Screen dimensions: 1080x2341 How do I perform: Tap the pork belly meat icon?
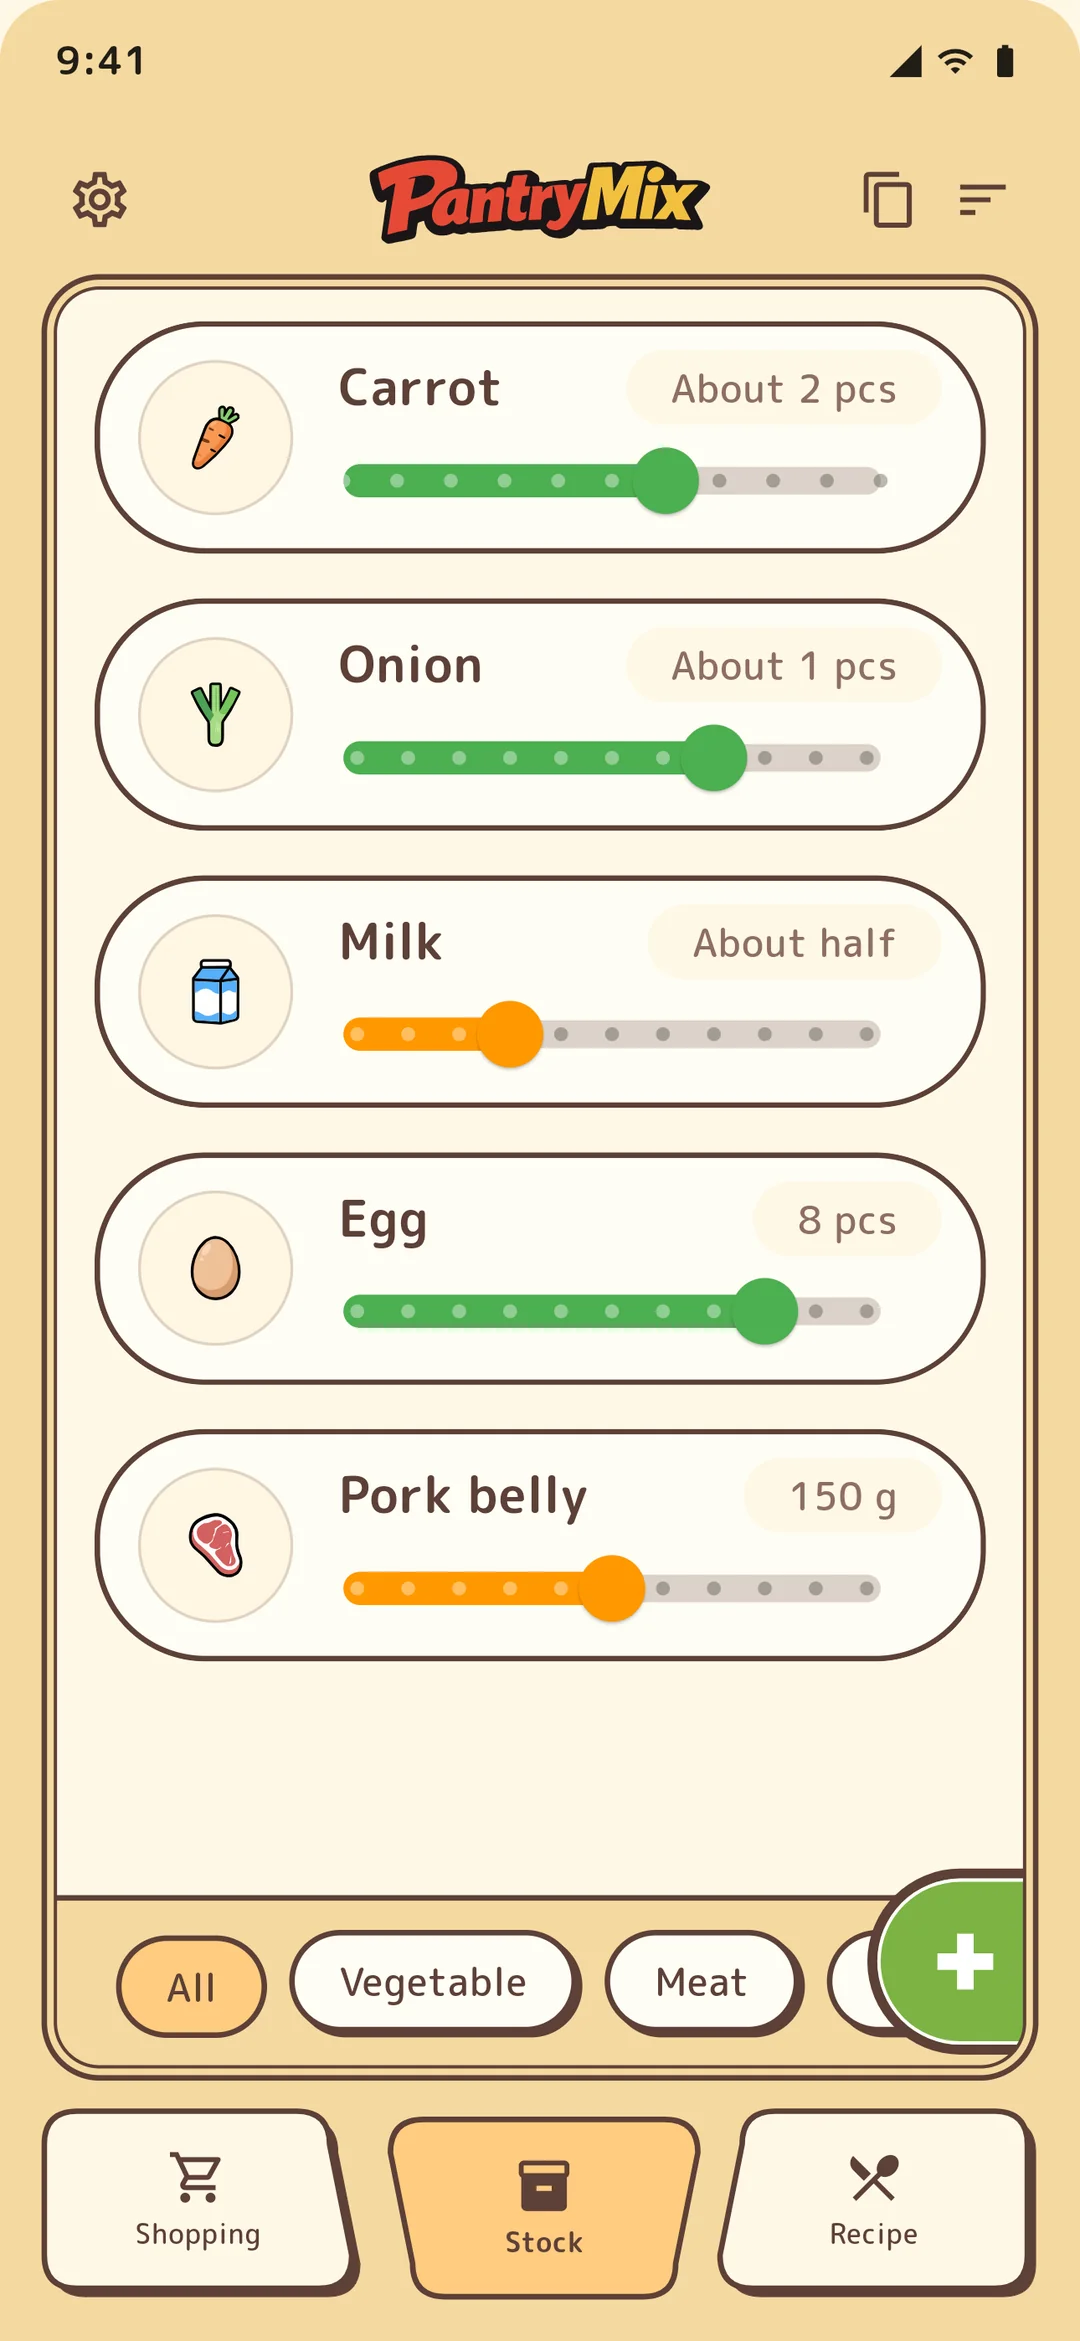pyautogui.click(x=215, y=1545)
